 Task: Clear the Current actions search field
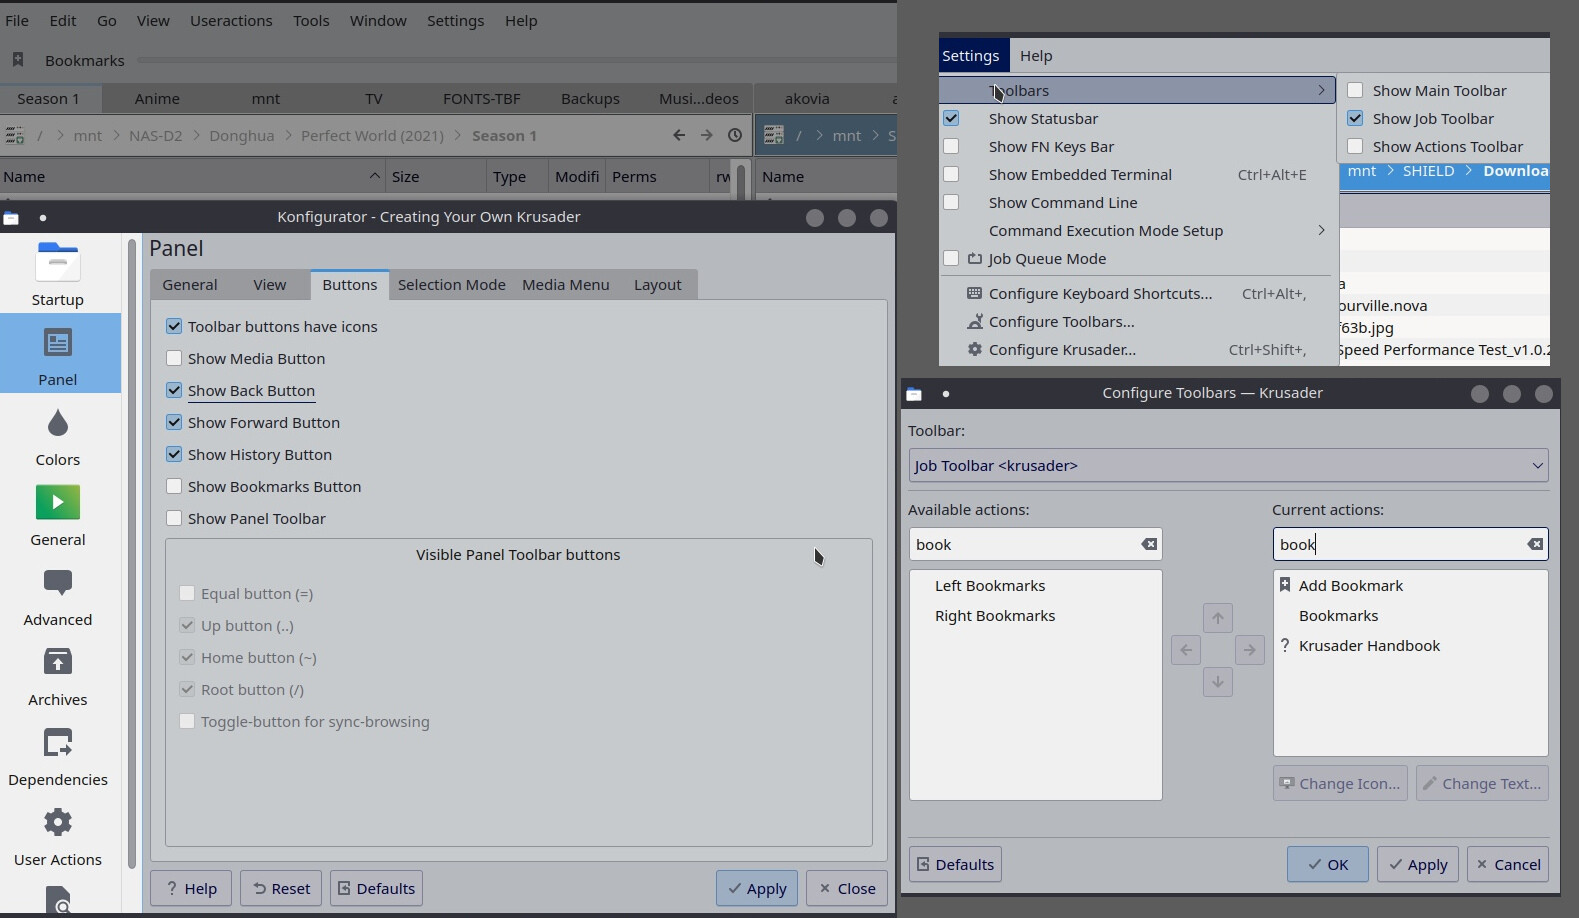click(x=1535, y=544)
